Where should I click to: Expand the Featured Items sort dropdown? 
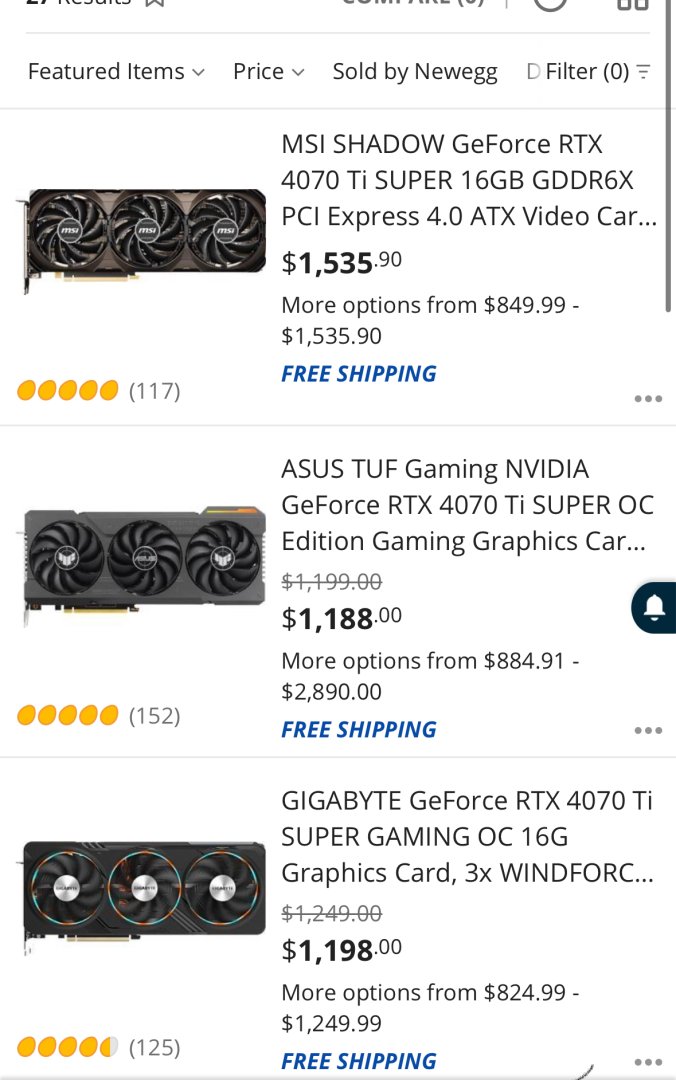coord(116,72)
